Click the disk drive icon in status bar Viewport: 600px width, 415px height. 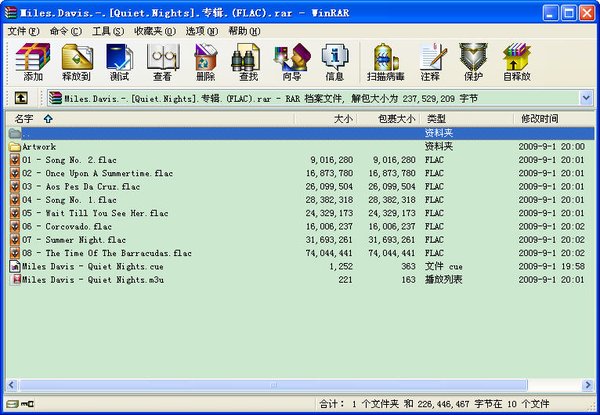click(x=12, y=404)
